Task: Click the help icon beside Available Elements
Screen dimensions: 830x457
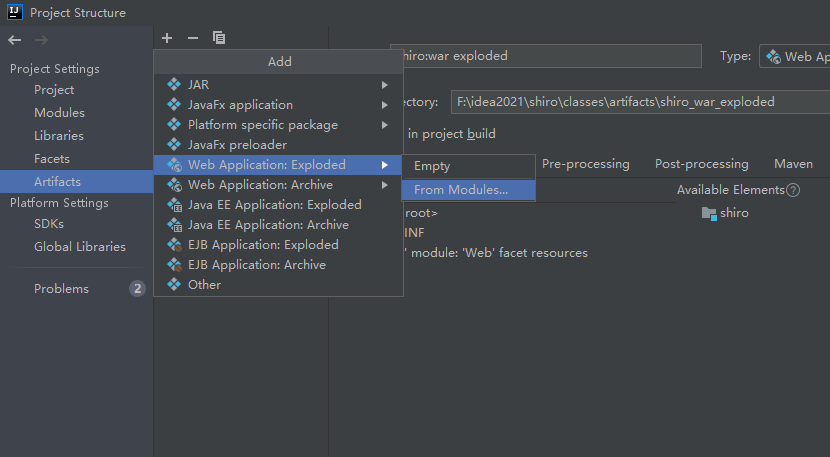Action: (793, 190)
